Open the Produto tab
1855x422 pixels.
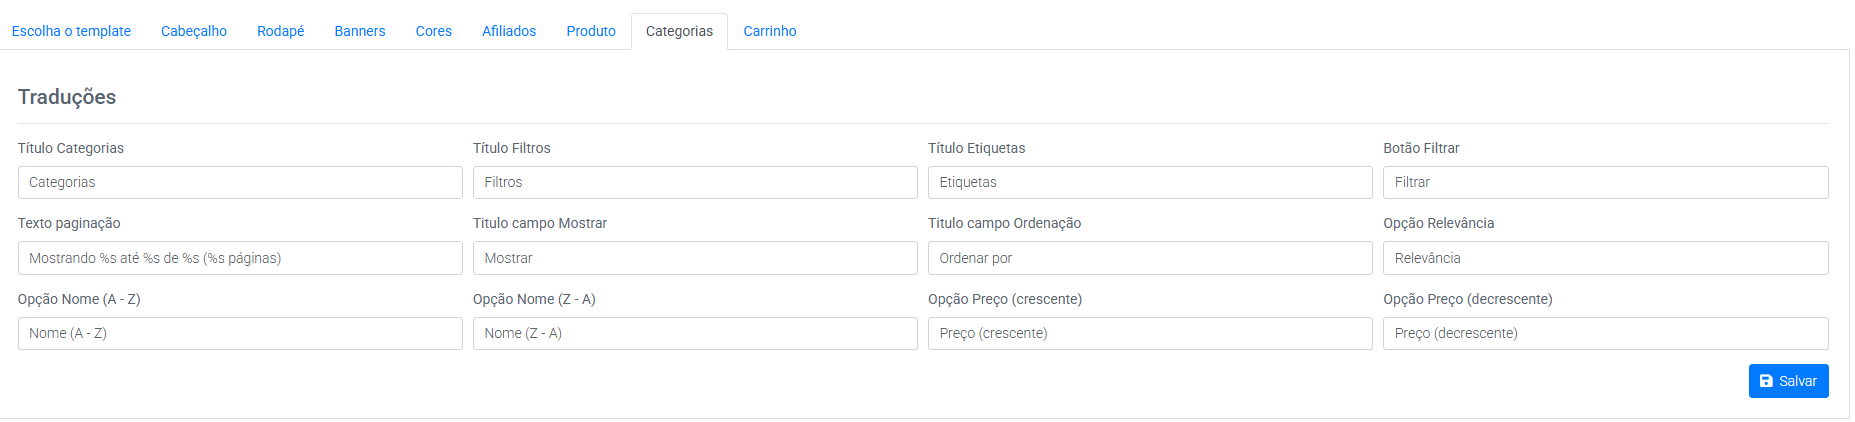[x=591, y=31]
